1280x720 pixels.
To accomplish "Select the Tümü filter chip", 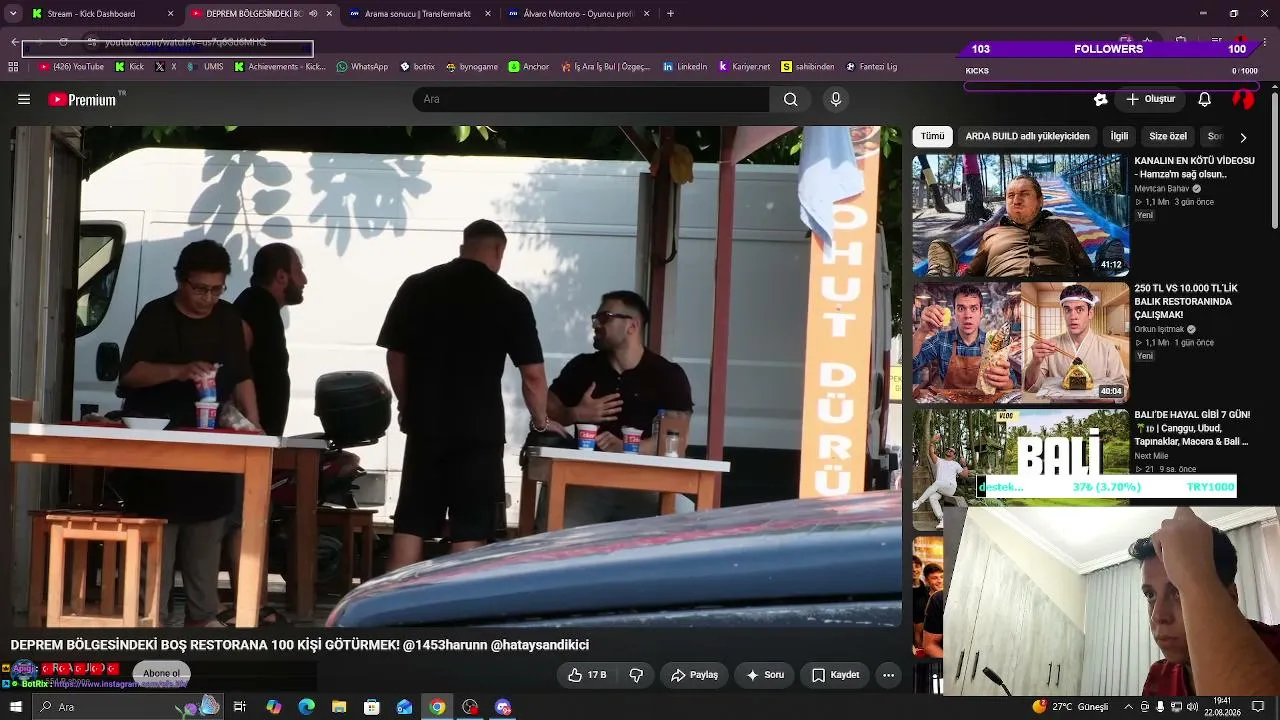I will point(932,136).
